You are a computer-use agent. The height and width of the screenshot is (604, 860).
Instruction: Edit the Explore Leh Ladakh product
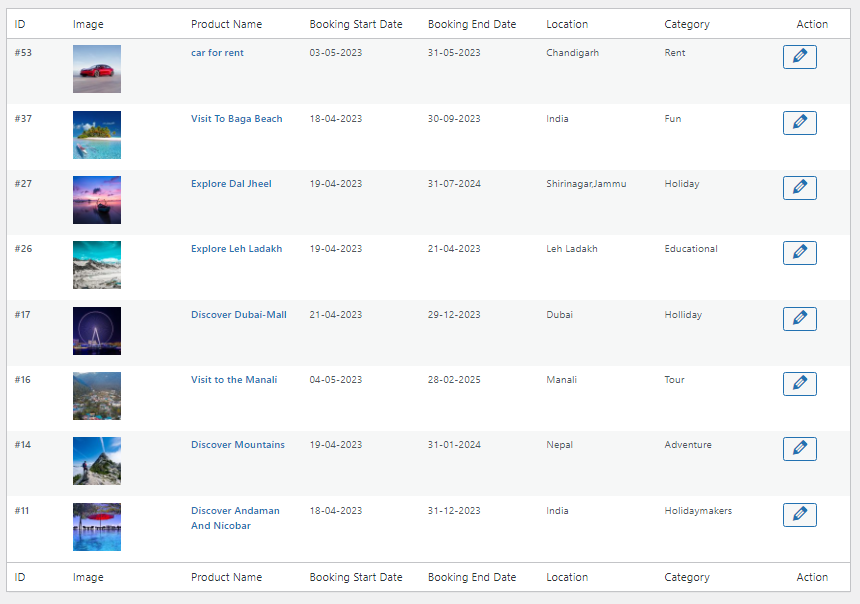pos(799,253)
